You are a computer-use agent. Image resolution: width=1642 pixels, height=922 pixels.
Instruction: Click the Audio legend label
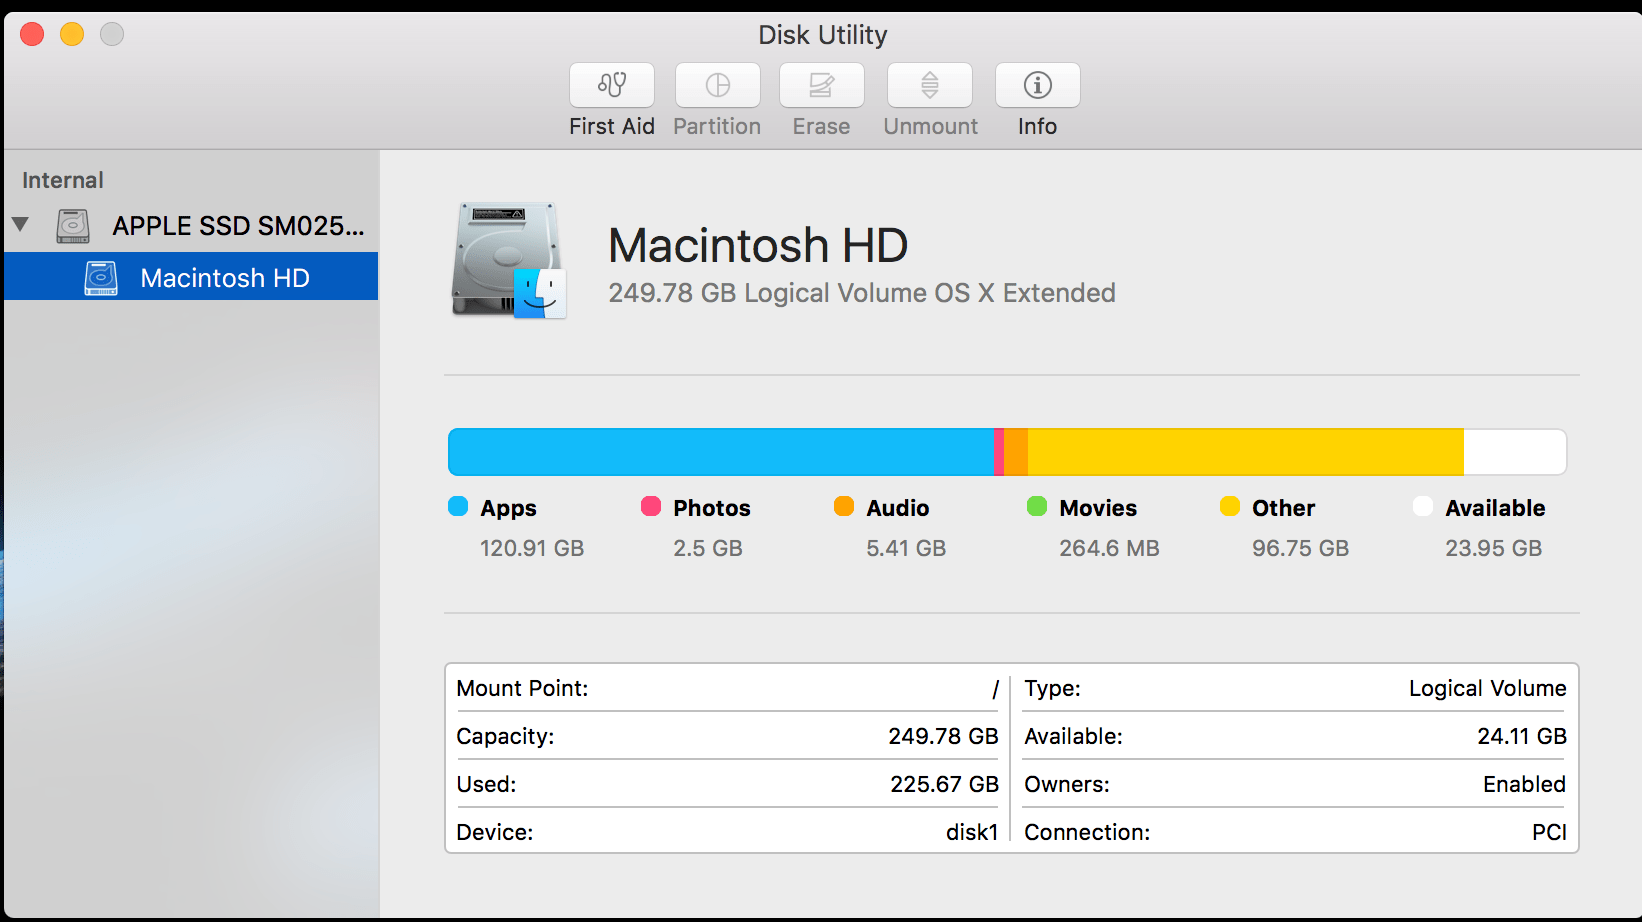tap(898, 508)
